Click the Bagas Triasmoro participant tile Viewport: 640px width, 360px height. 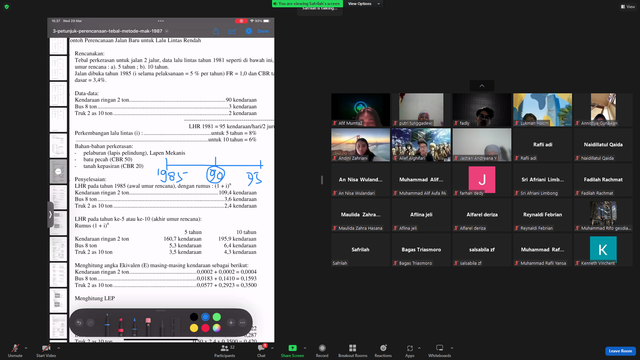point(421,250)
